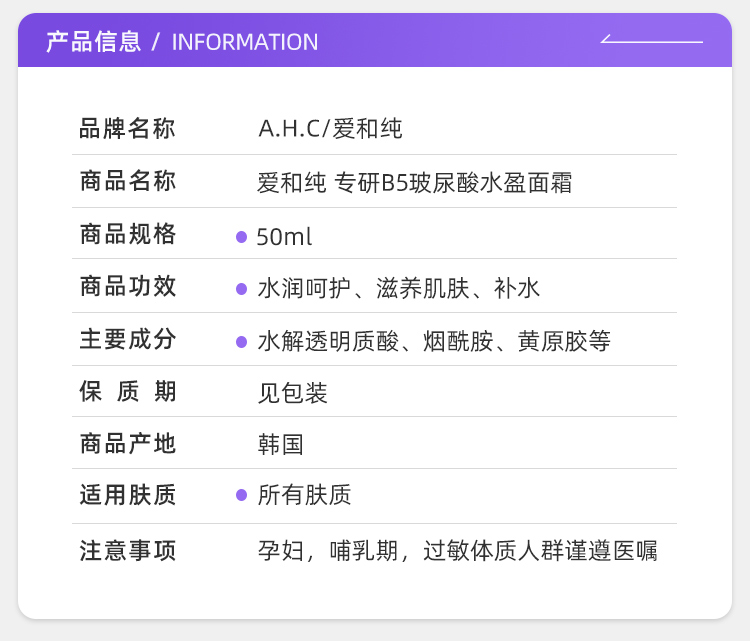
Task: Click the purple bullet beside 所有肤质
Action: click(x=241, y=495)
